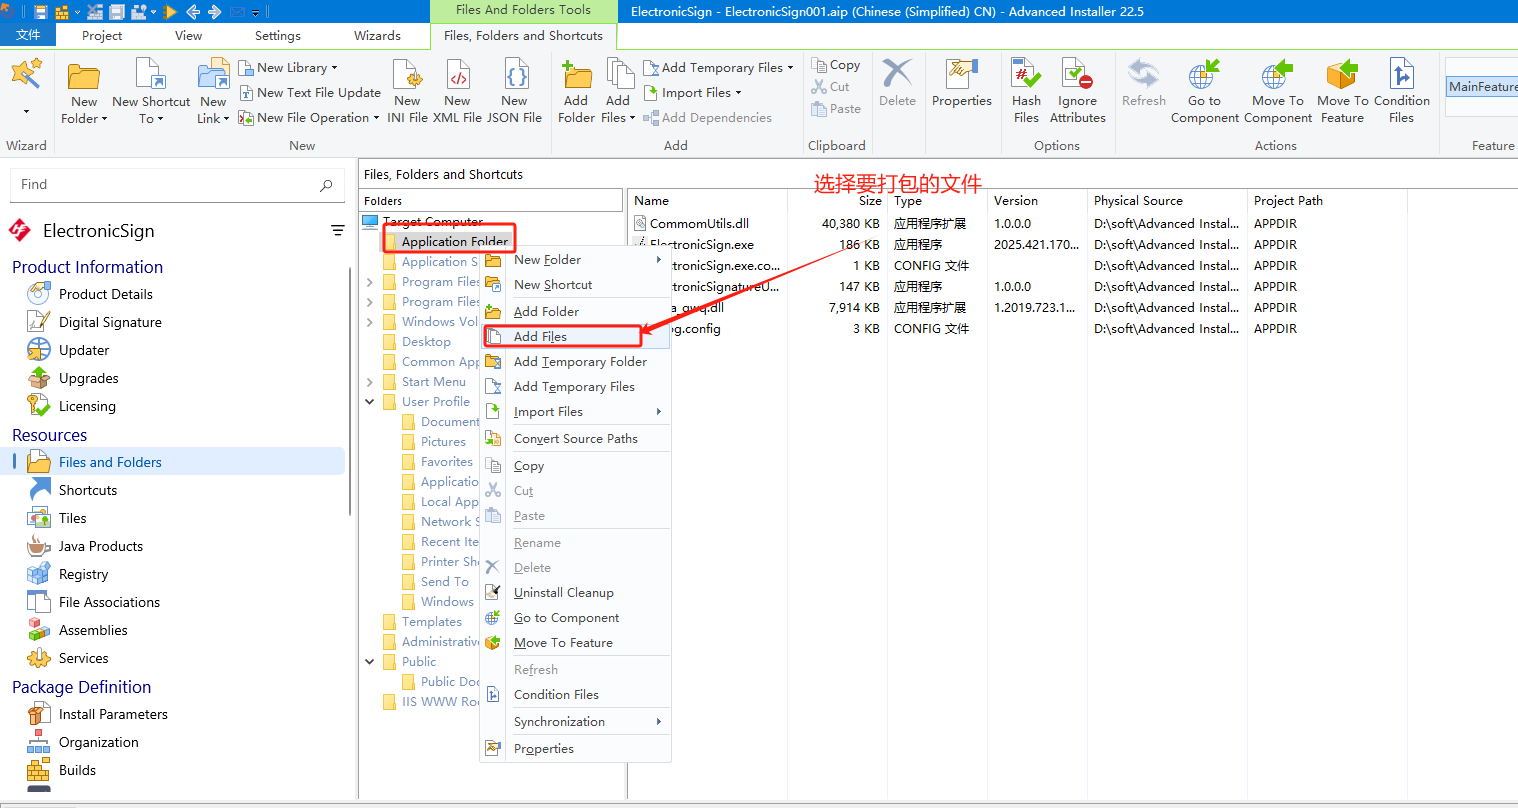Open the MainFeature combo box

[x=1481, y=87]
